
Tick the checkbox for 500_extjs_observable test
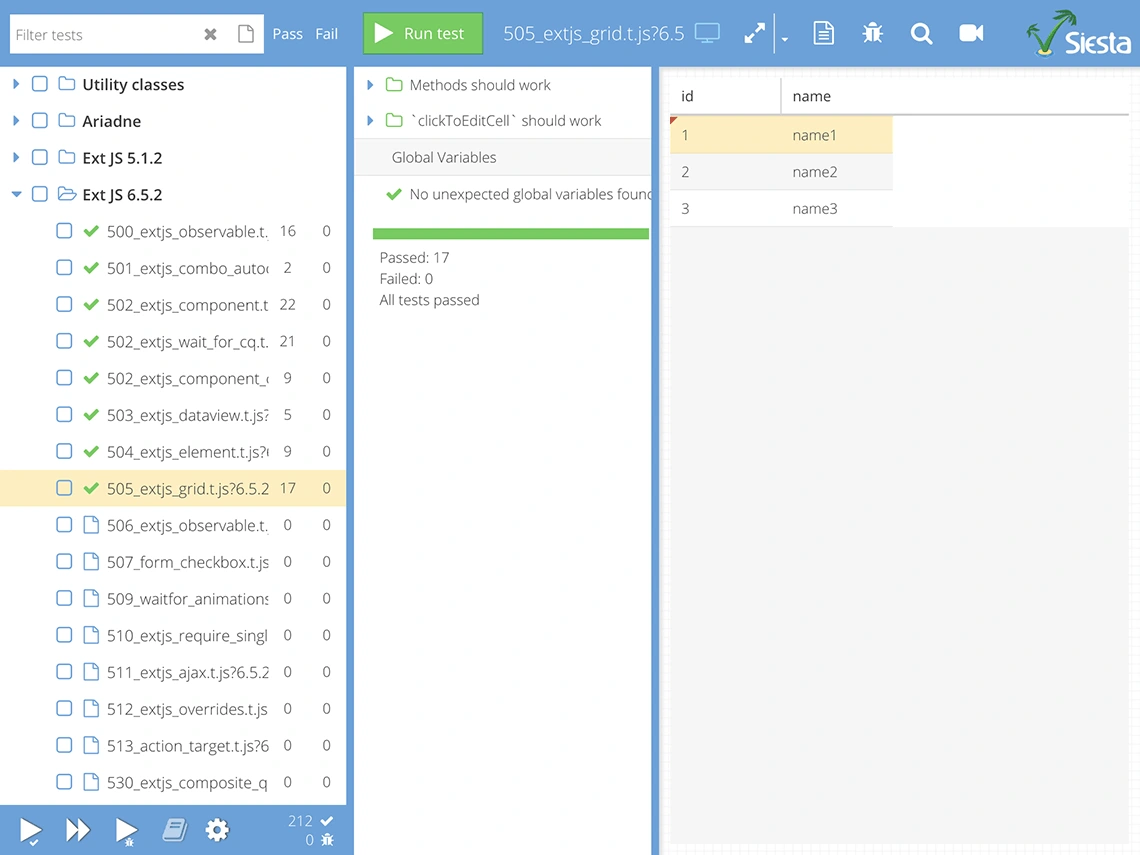(x=64, y=230)
